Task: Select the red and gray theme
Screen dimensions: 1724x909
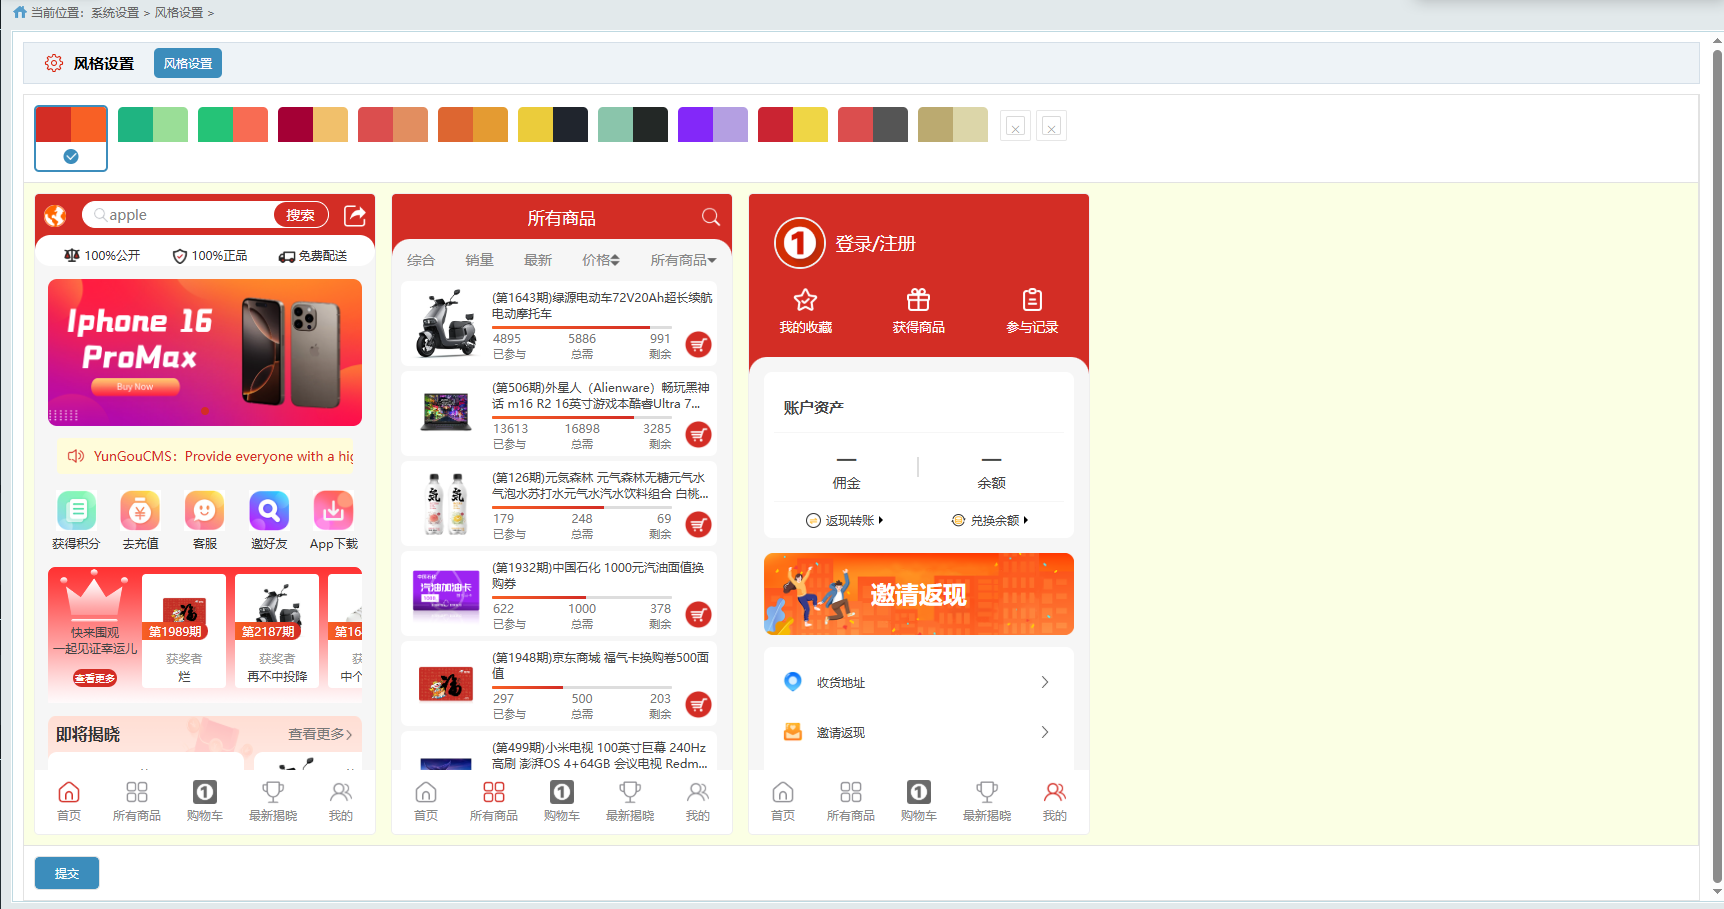Action: [873, 125]
